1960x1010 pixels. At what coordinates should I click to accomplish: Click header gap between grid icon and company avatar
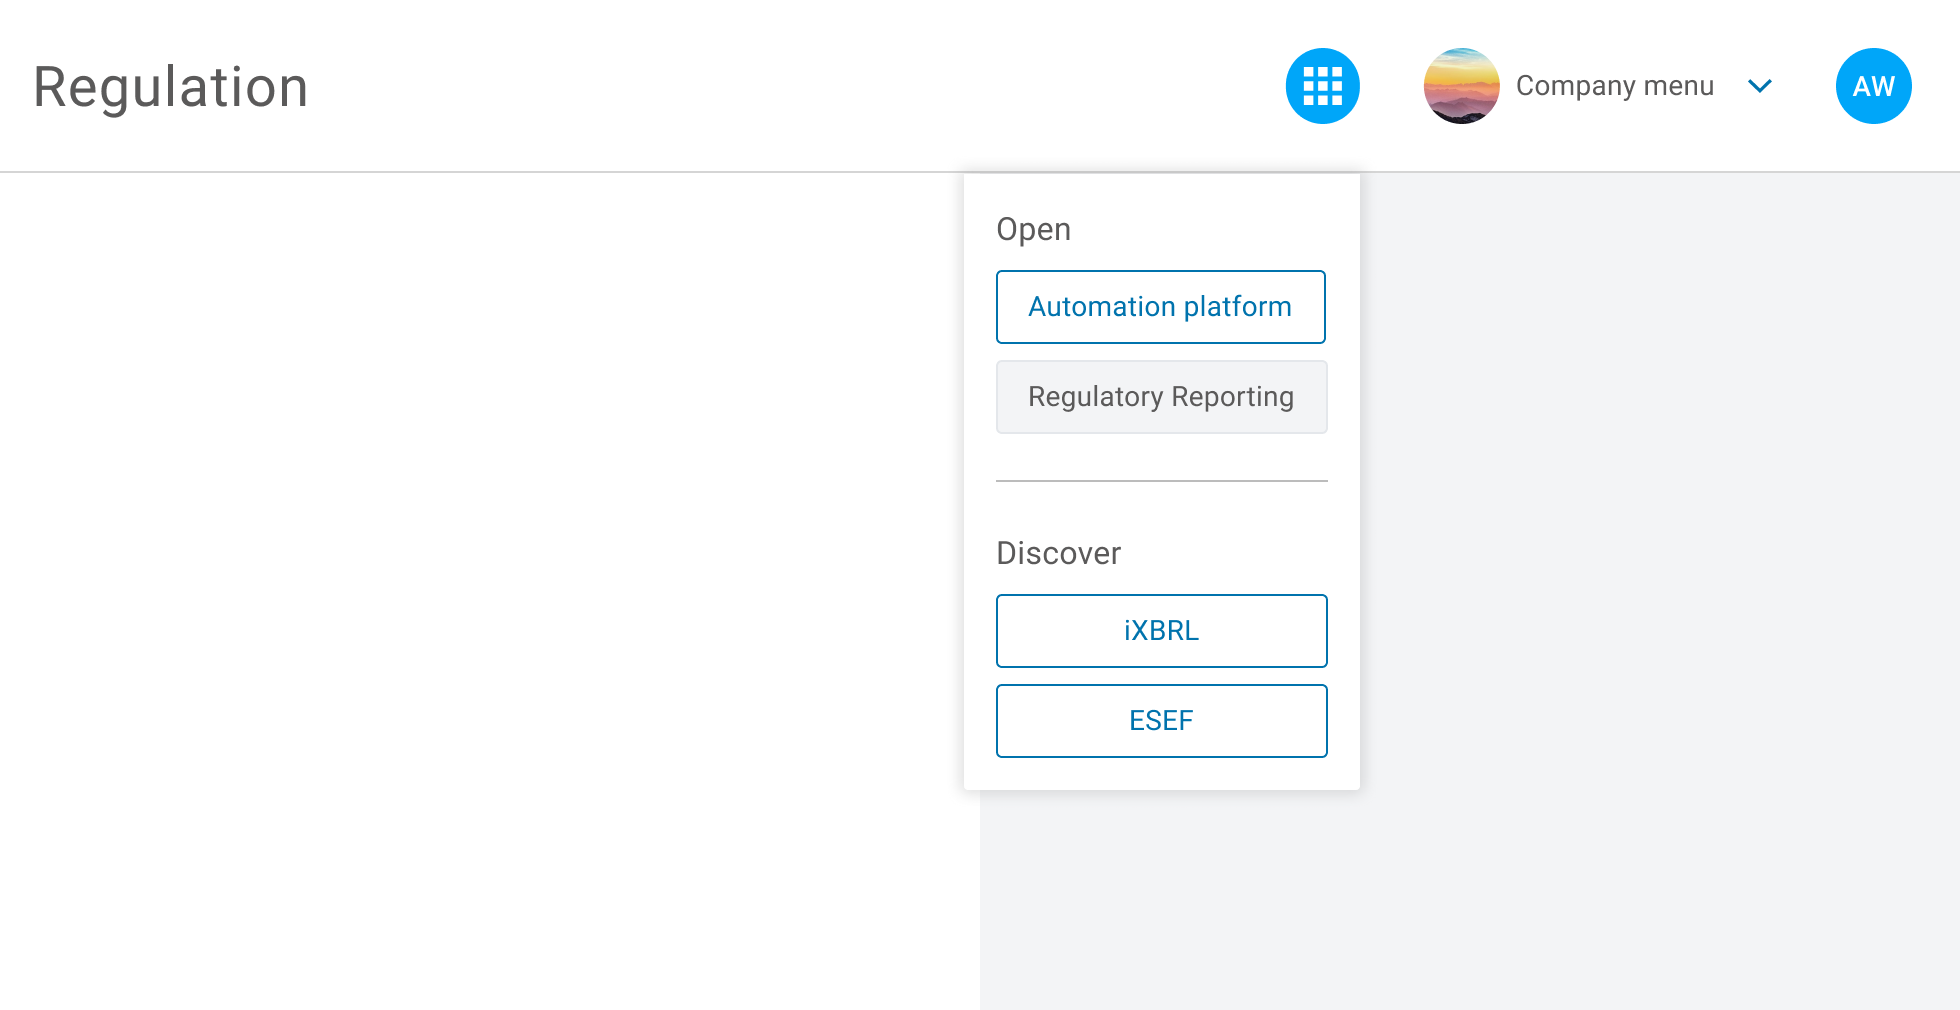click(x=1391, y=86)
